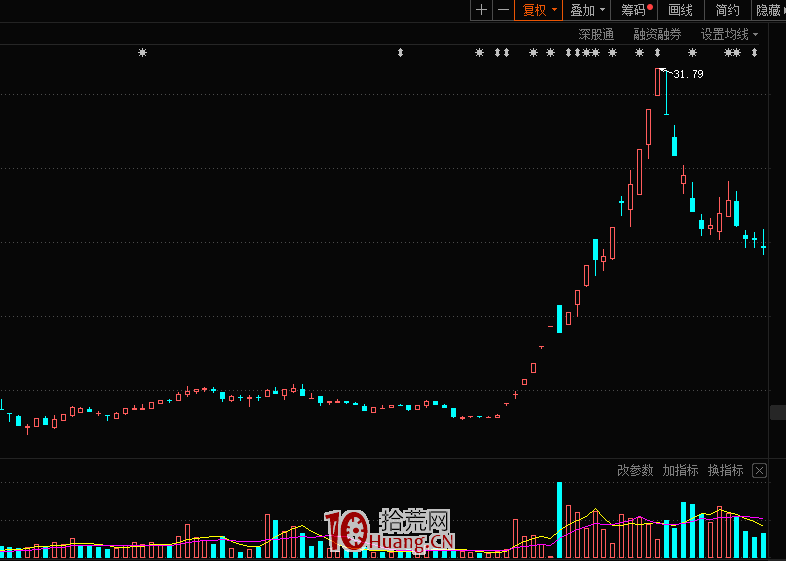Zoom out the chart with minus button

tap(503, 10)
